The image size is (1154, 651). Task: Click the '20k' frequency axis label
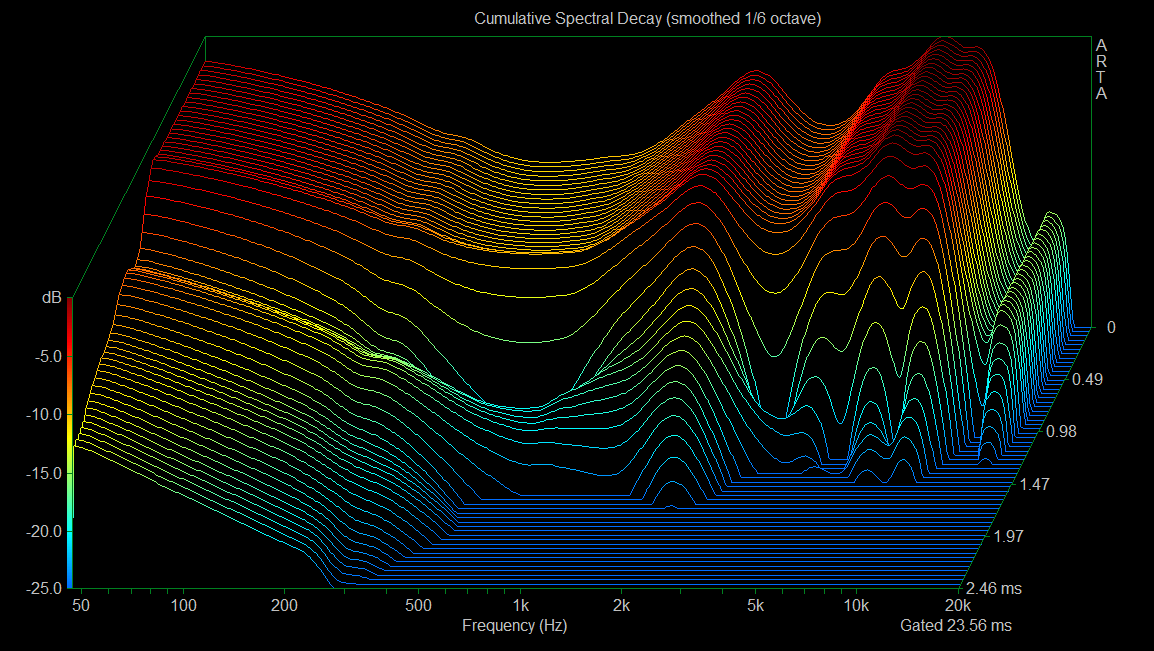point(957,605)
